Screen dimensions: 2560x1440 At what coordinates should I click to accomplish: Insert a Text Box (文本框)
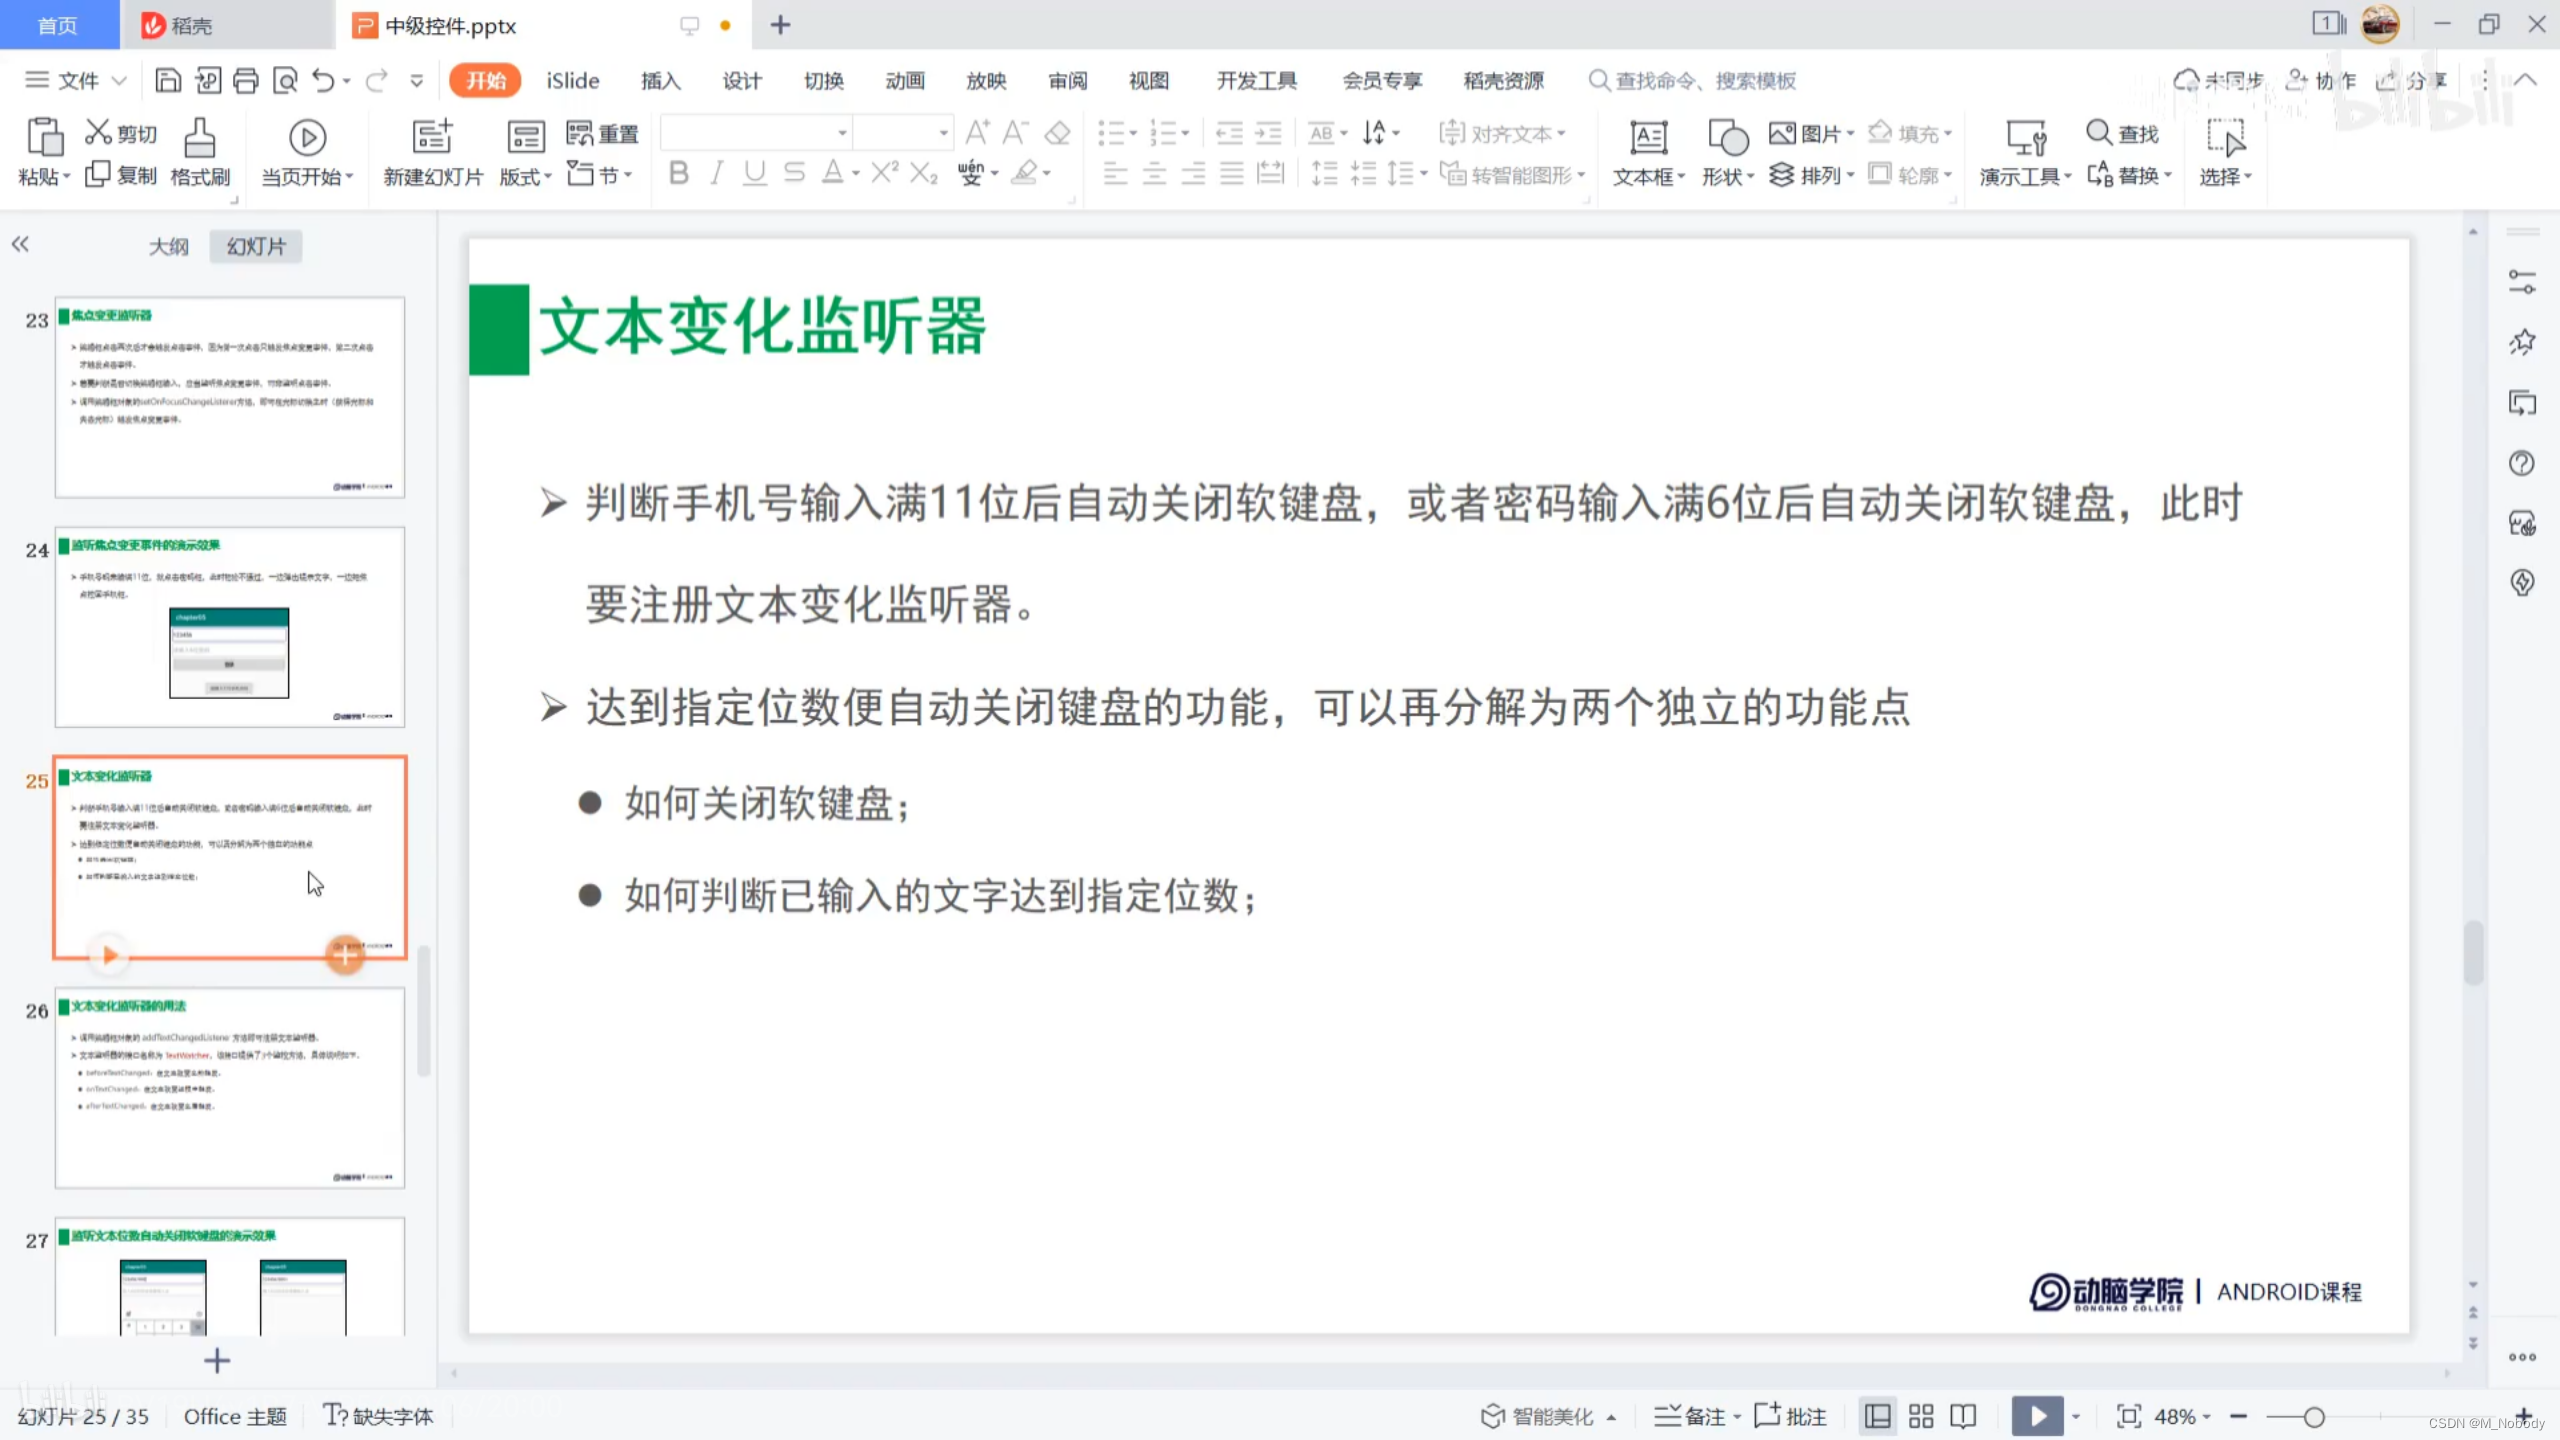coord(1647,138)
